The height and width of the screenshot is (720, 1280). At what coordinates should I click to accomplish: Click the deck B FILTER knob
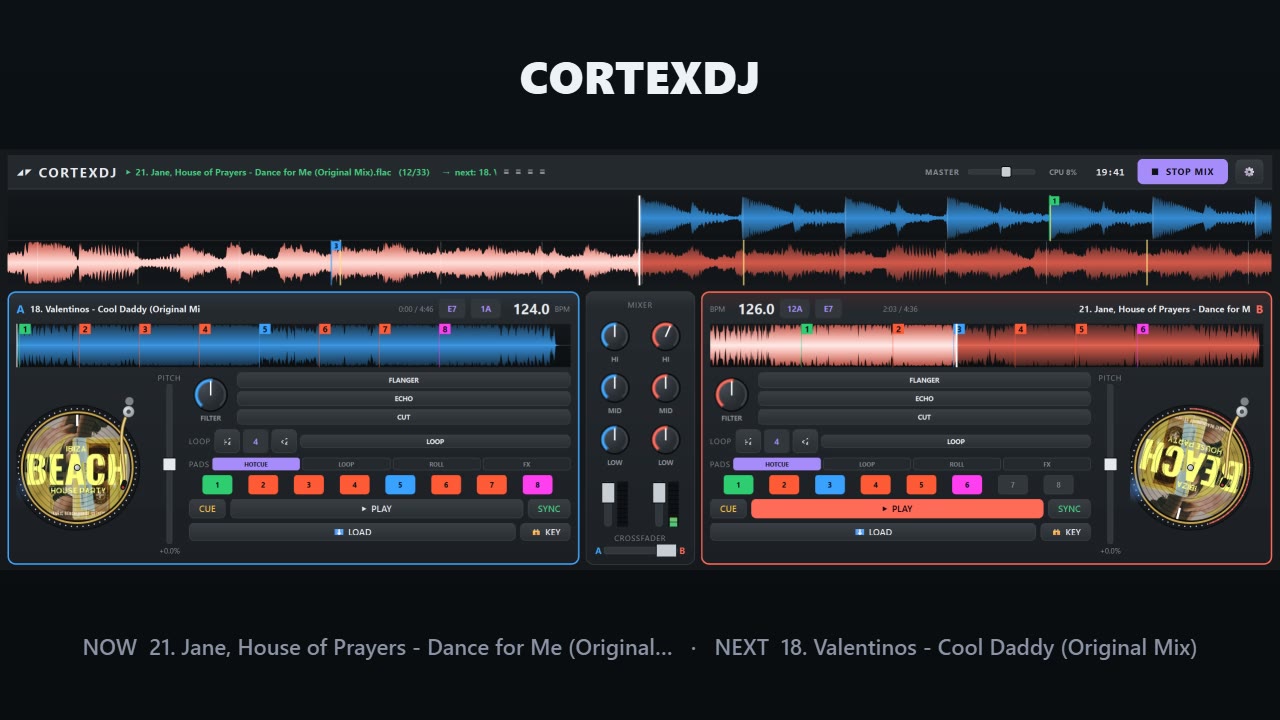(731, 394)
